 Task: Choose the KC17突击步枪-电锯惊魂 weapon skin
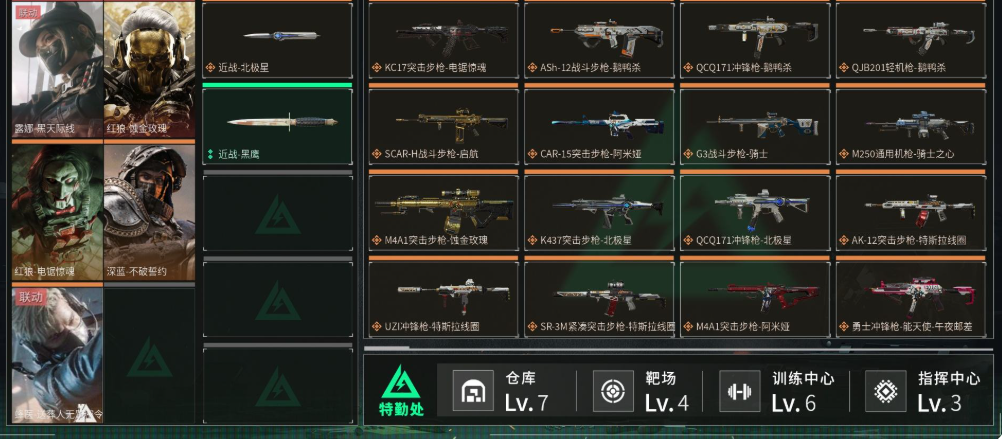tap(443, 40)
